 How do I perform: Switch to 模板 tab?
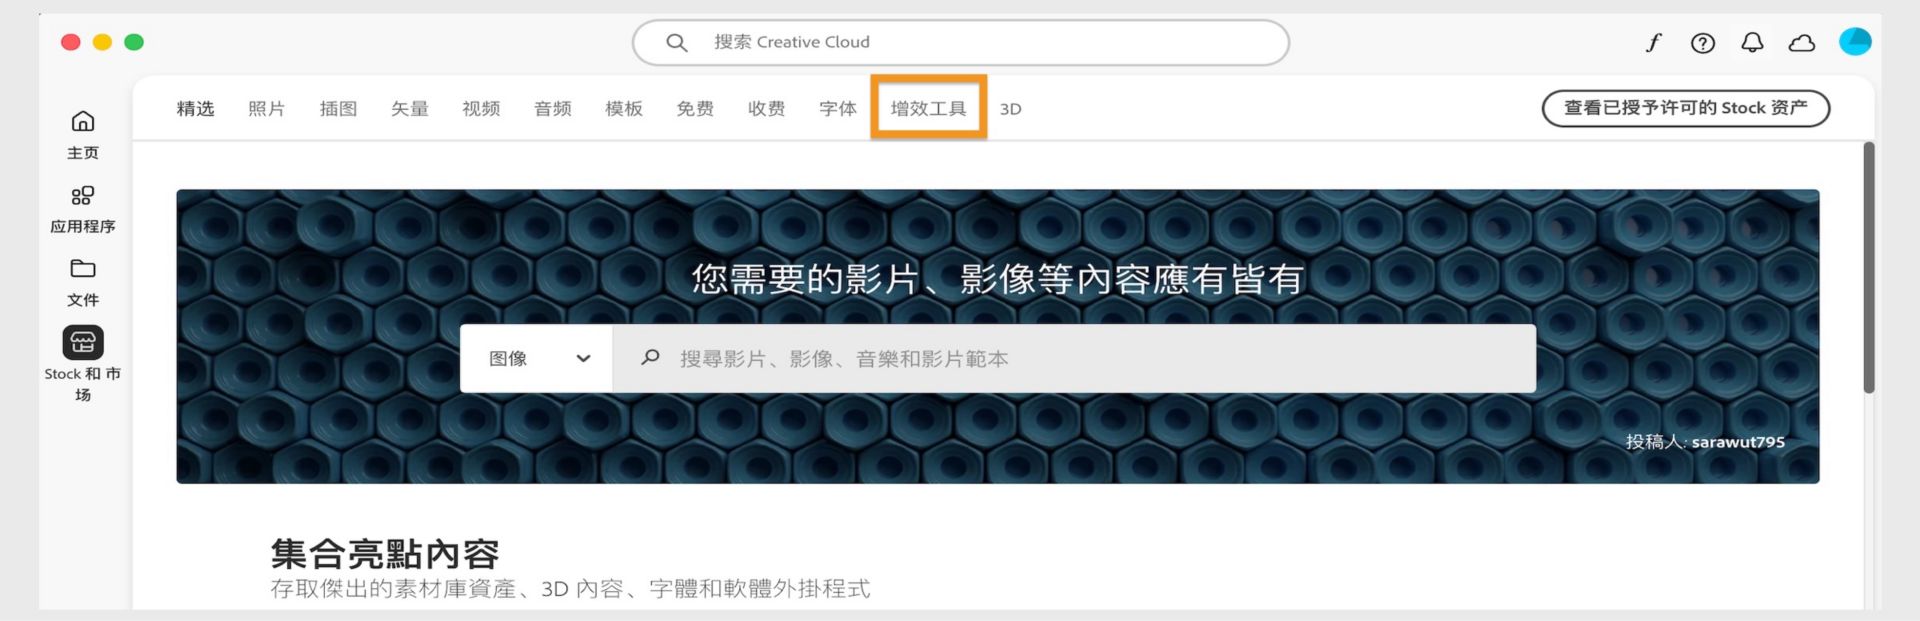(x=624, y=108)
